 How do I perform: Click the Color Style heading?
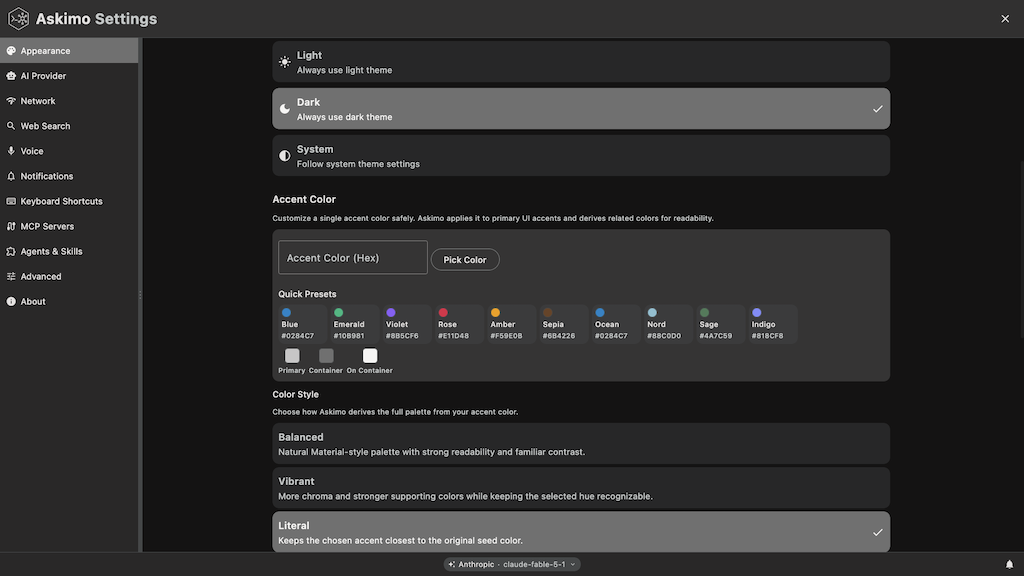(x=295, y=394)
